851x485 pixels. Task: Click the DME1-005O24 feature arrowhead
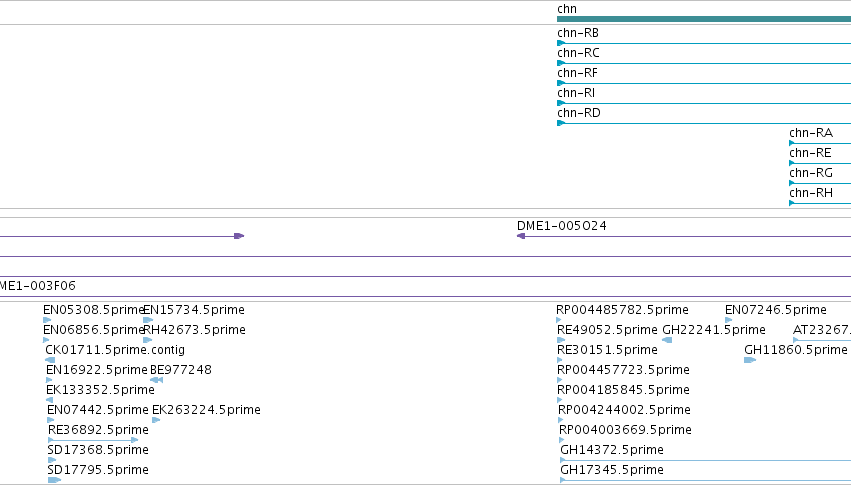pyautogui.click(x=521, y=236)
